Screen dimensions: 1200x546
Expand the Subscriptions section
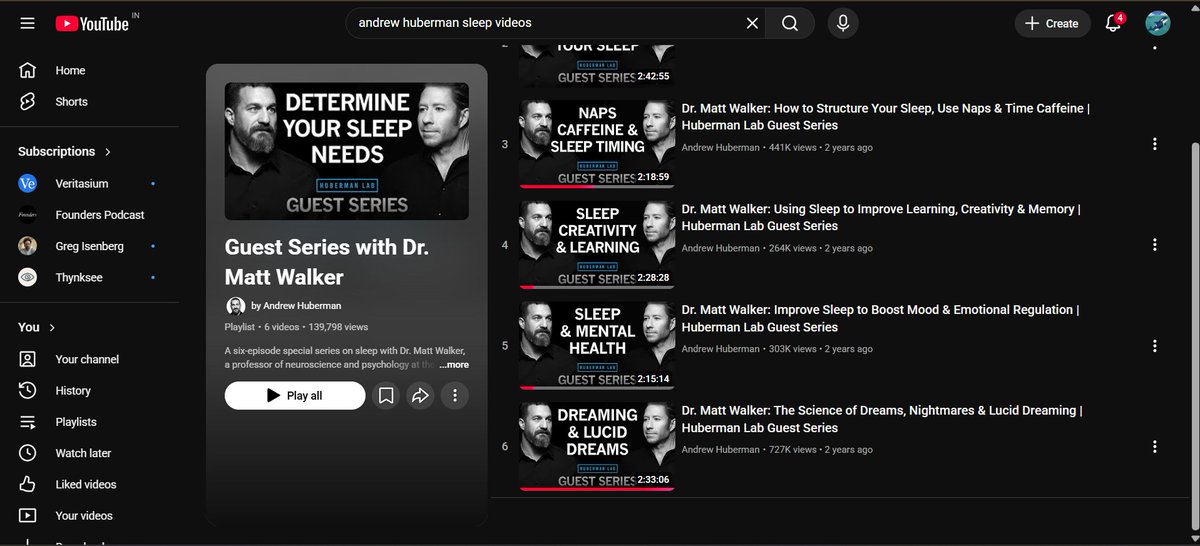click(x=65, y=151)
